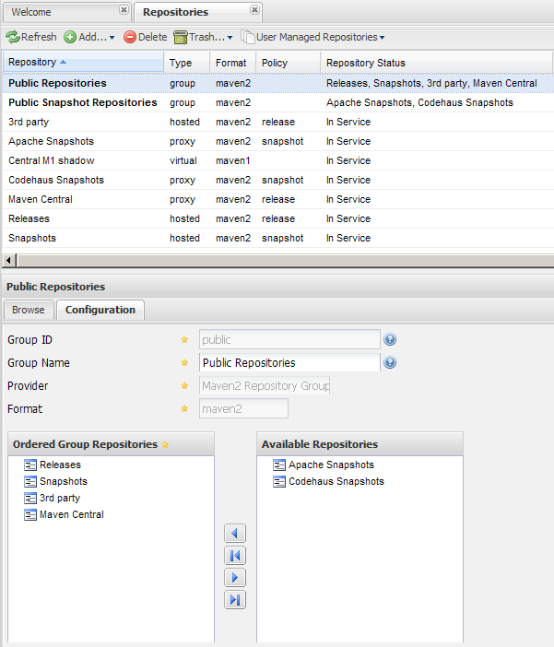Select Apache Snapshots in Available Repositories
This screenshot has height=647, width=554.
click(x=331, y=465)
